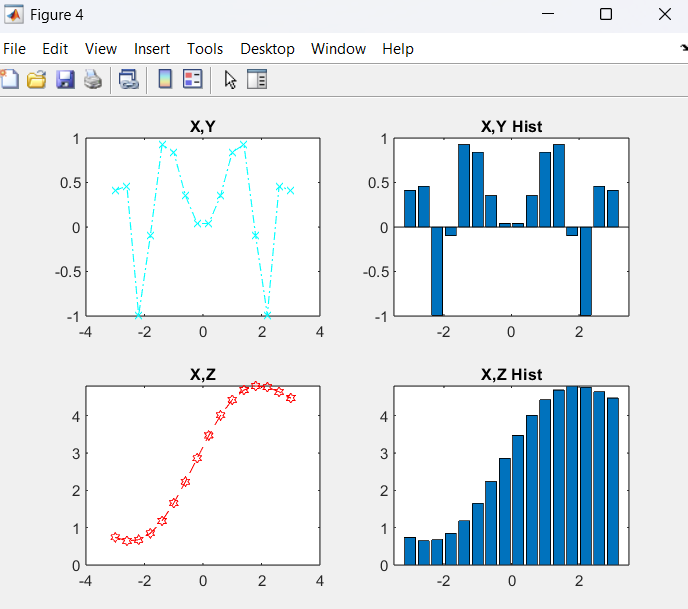Click the Link Plot toolbar icon
The height and width of the screenshot is (609, 688).
coord(129,80)
